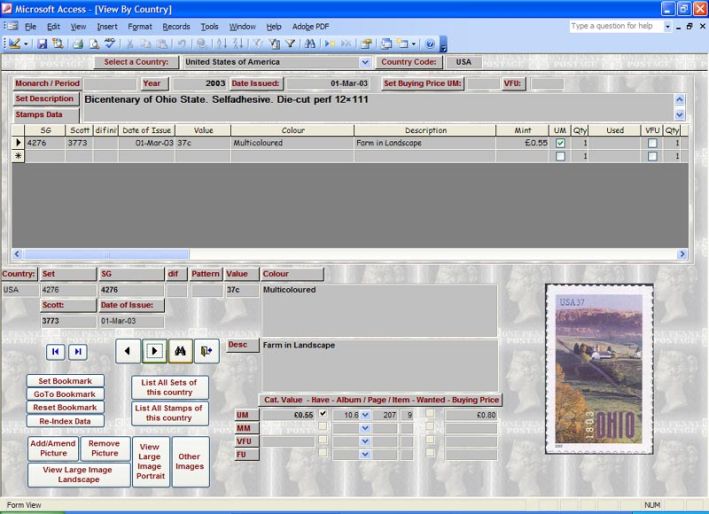709x514 pixels.
Task: Go to previous record arrow button
Action: (x=128, y=351)
